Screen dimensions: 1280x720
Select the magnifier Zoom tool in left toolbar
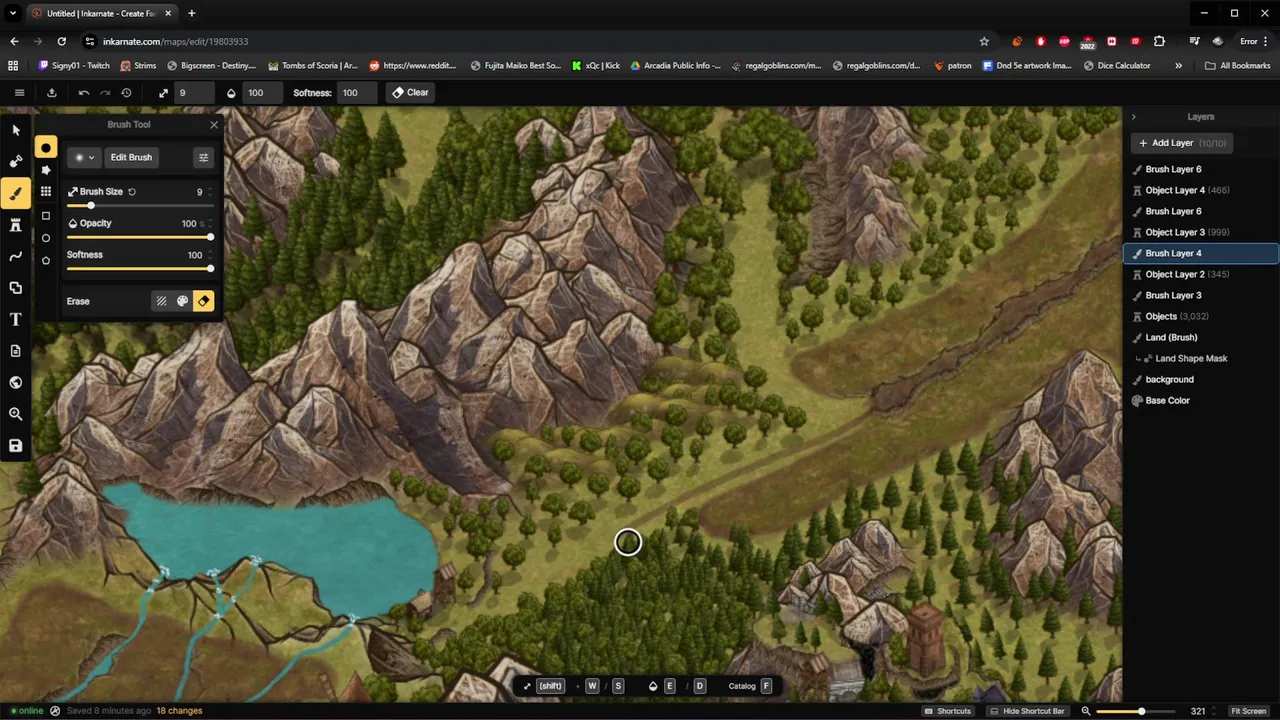[15, 414]
